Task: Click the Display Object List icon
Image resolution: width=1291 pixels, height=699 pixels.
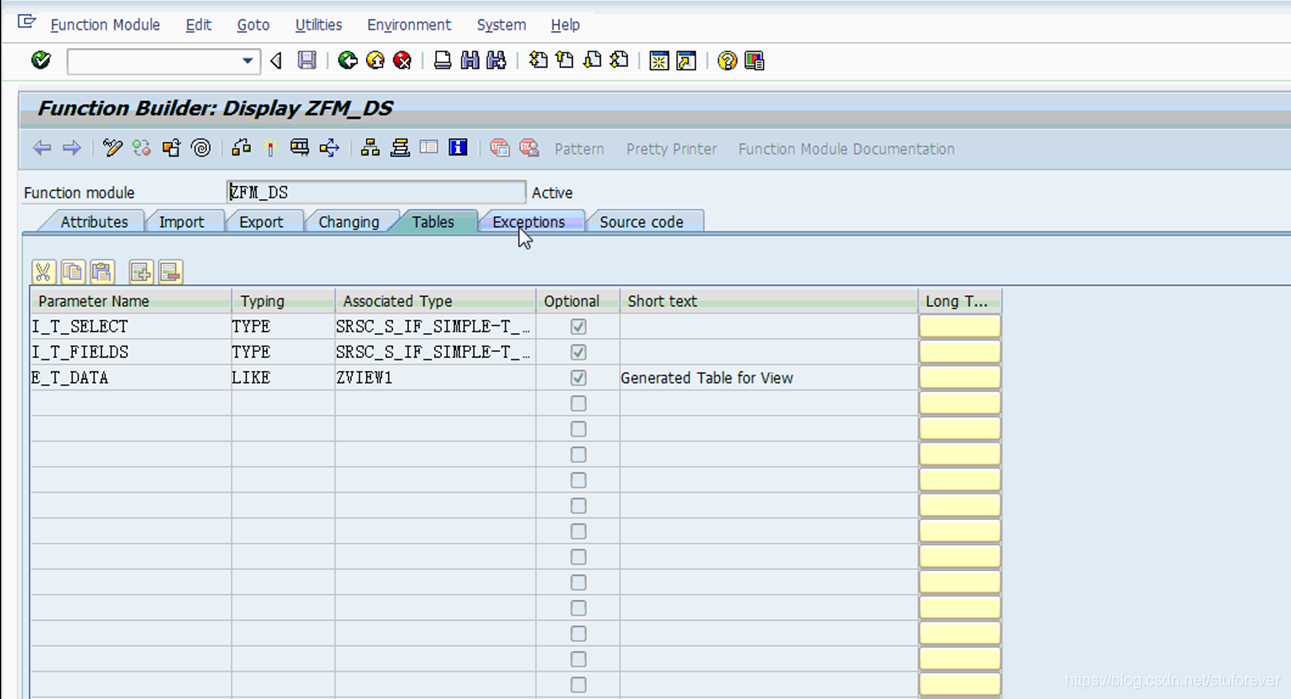Action: [370, 148]
